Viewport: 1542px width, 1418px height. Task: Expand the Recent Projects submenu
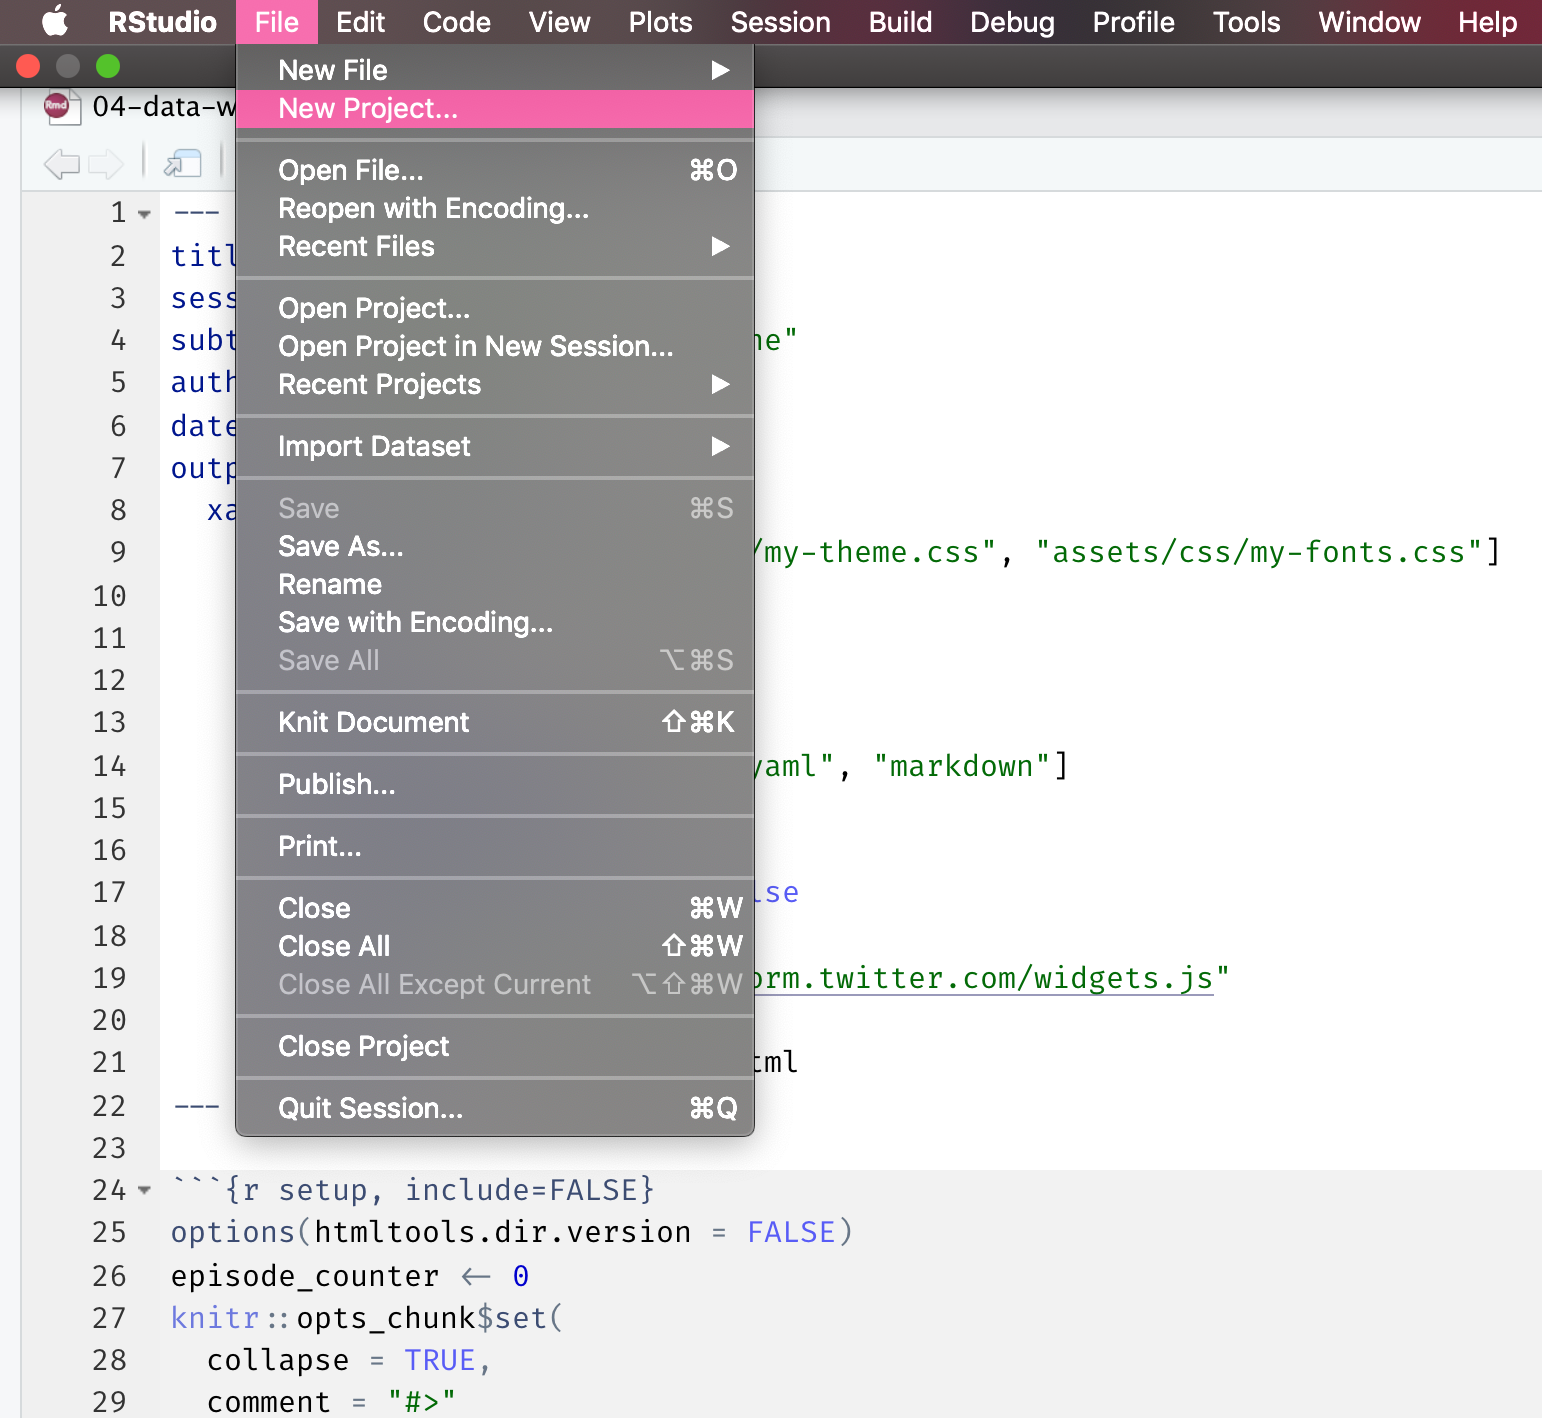pos(495,384)
